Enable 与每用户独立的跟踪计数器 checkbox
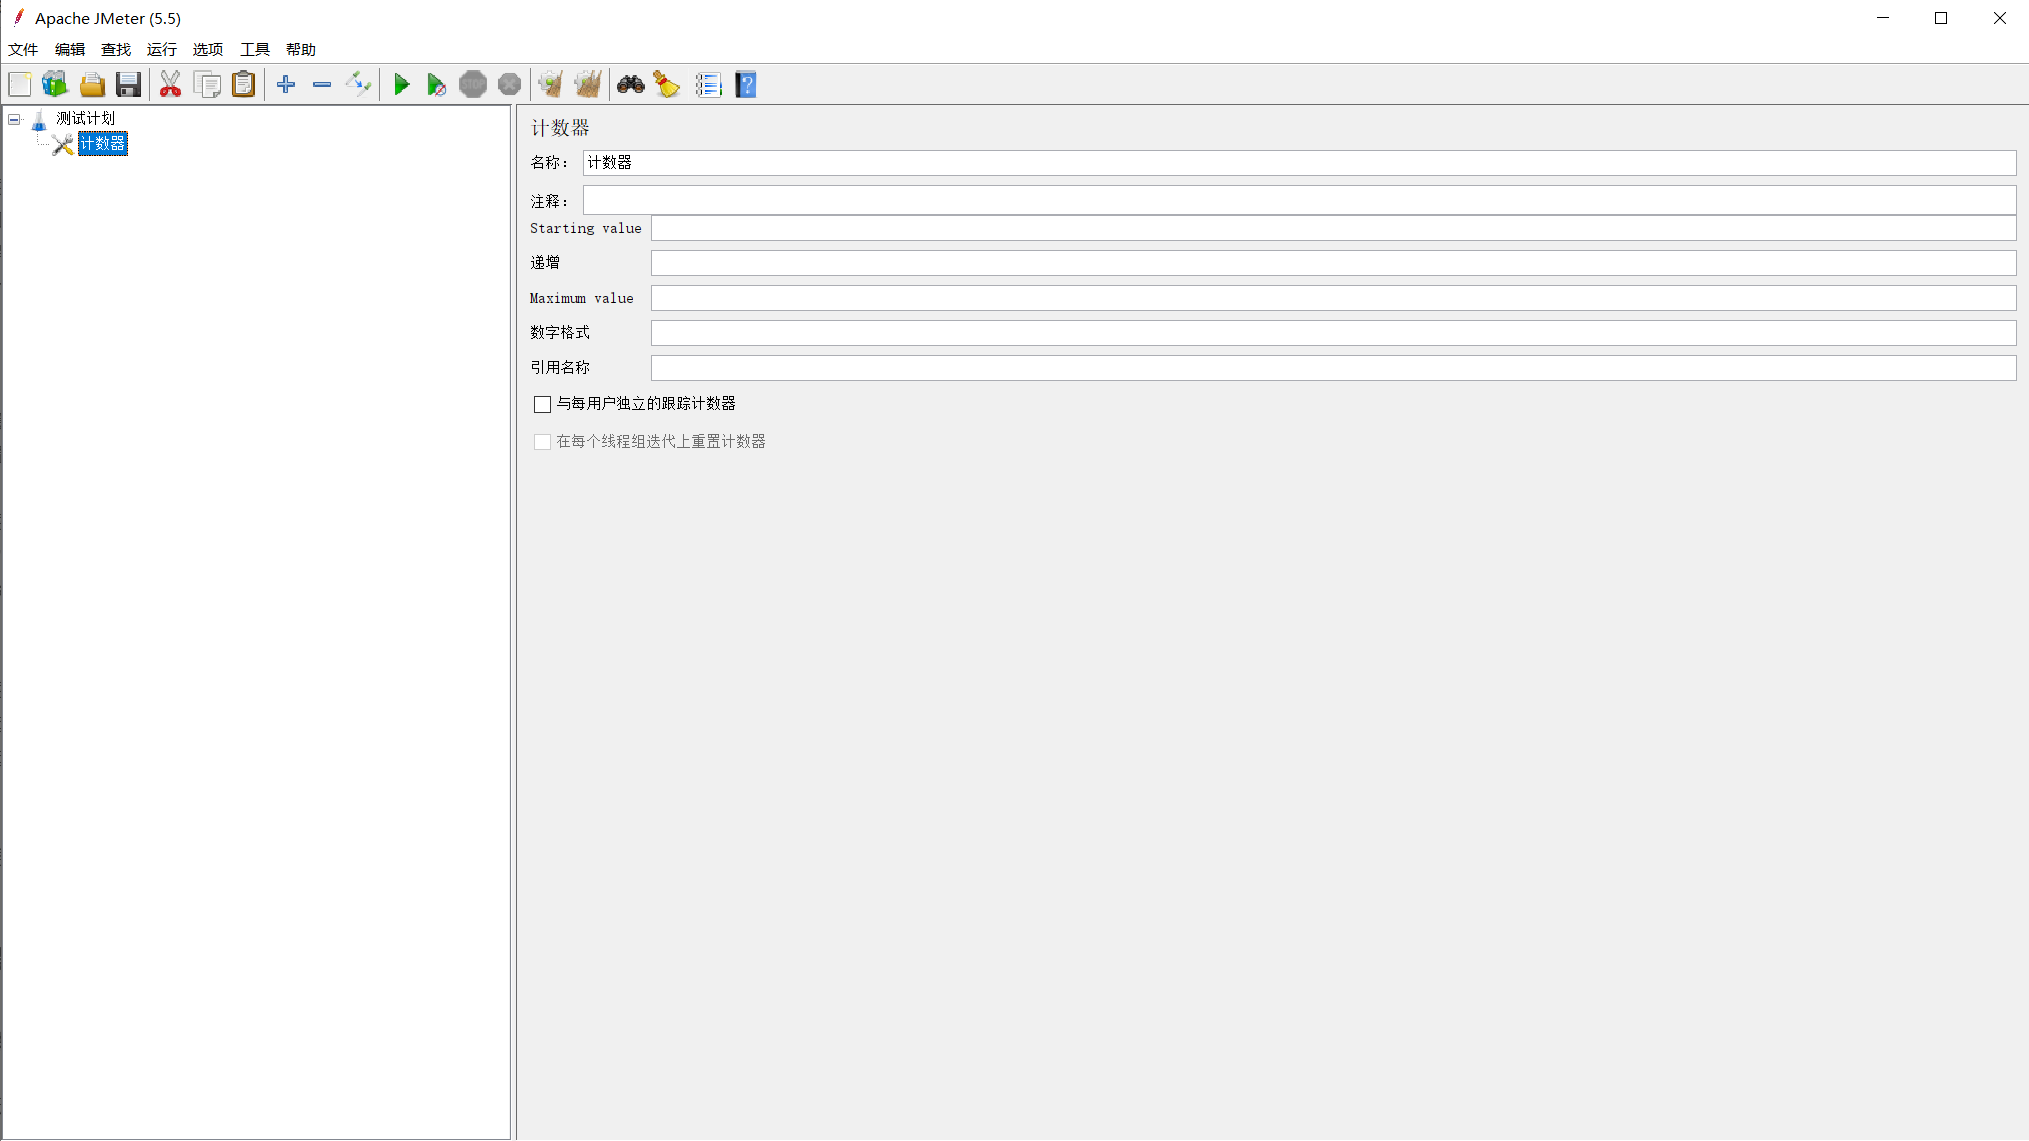 (542, 404)
